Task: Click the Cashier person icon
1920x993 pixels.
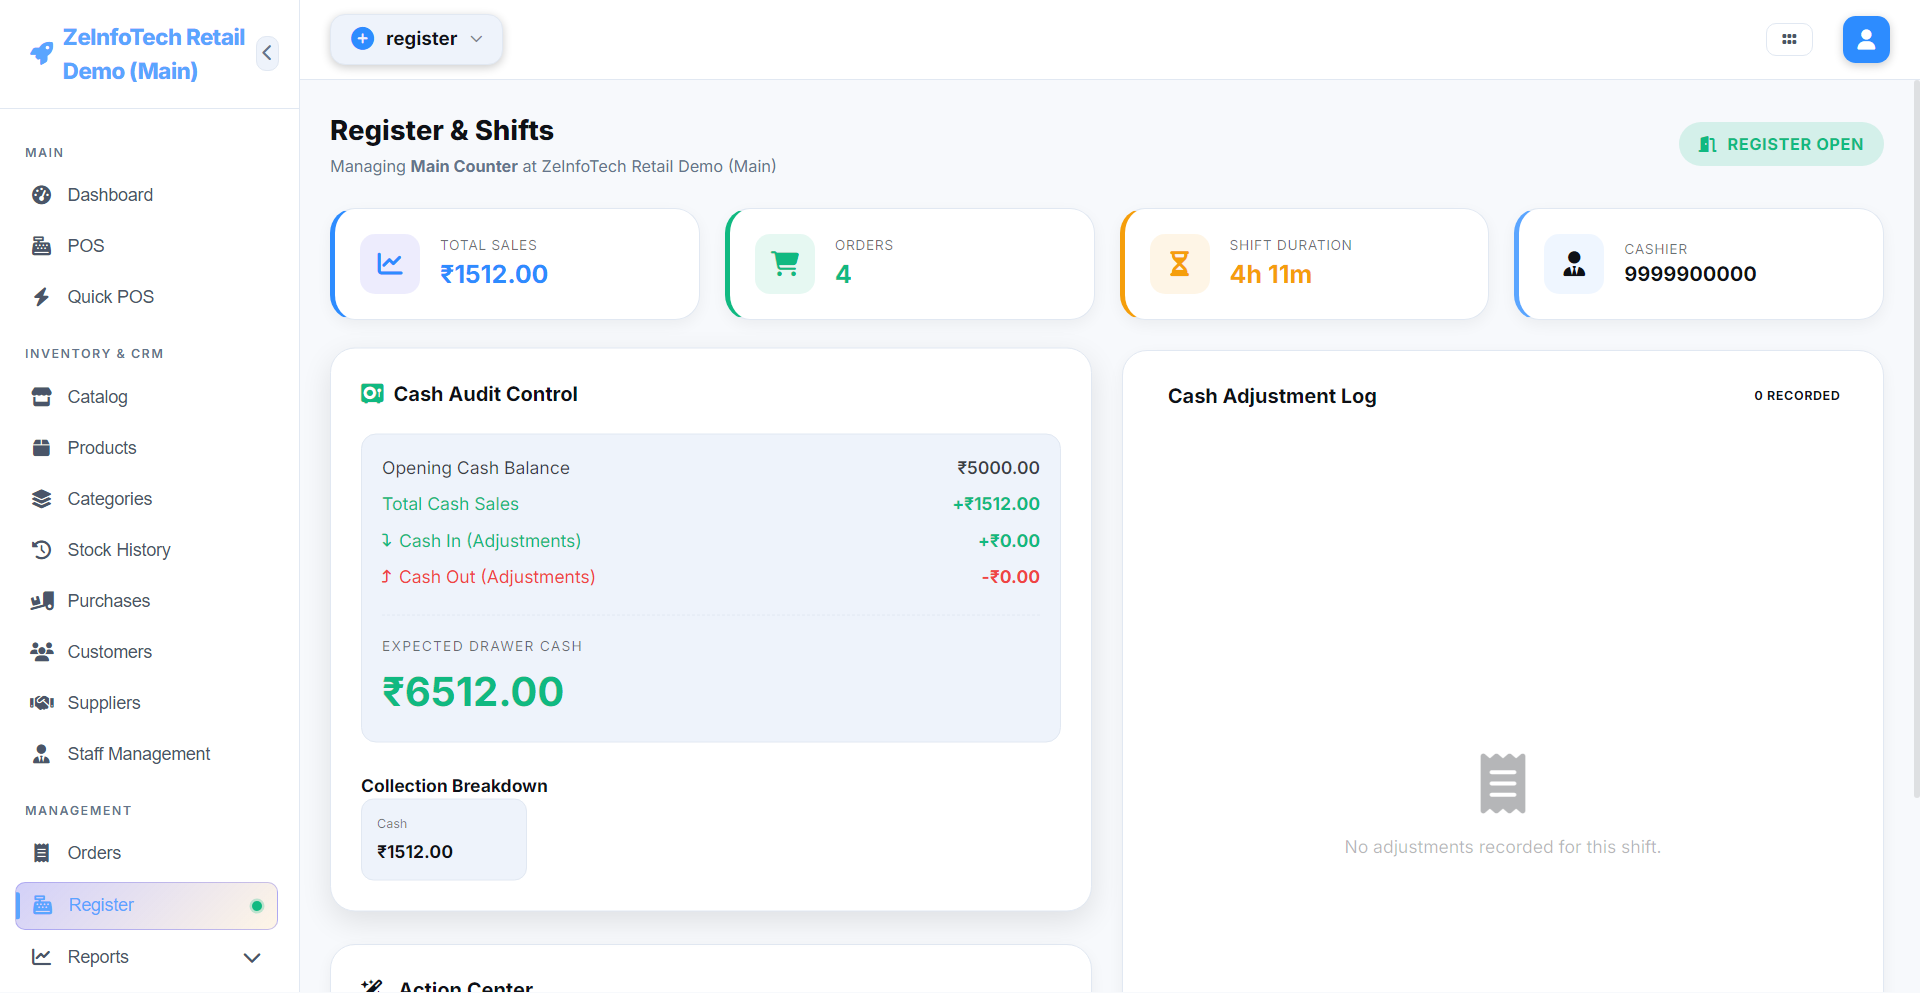Action: (1574, 264)
